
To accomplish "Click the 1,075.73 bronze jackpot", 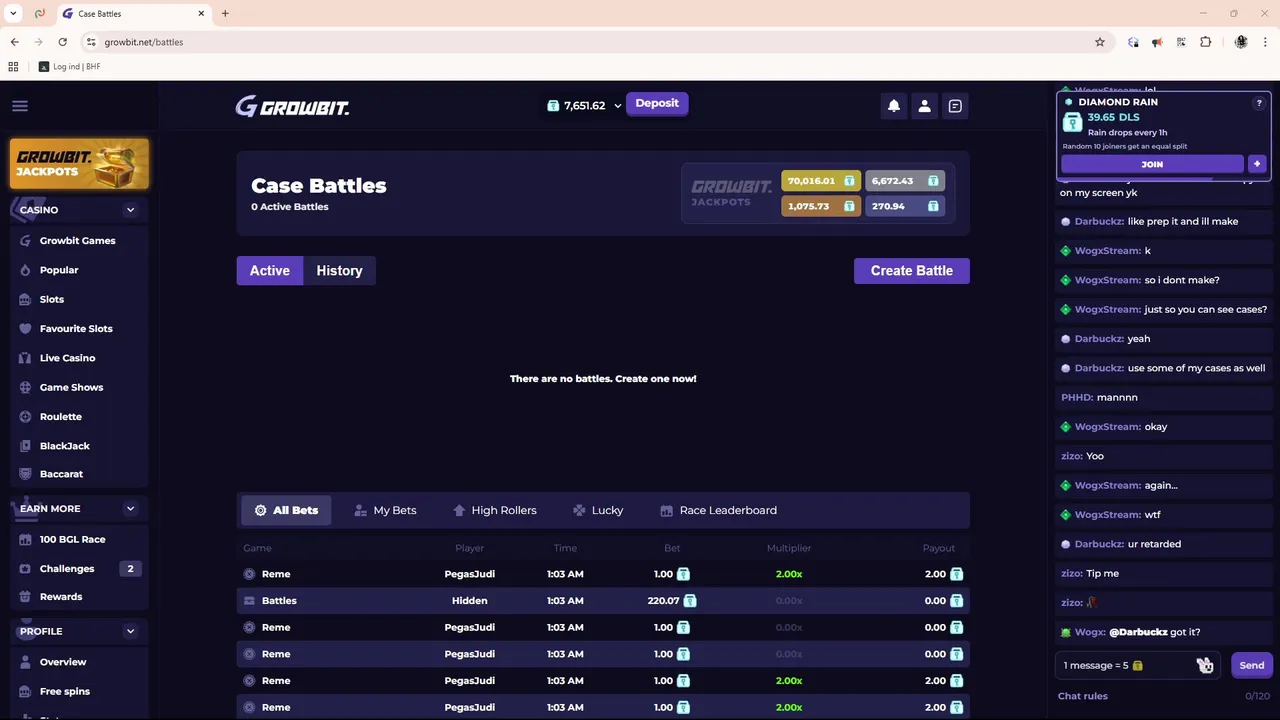I will pyautogui.click(x=821, y=206).
